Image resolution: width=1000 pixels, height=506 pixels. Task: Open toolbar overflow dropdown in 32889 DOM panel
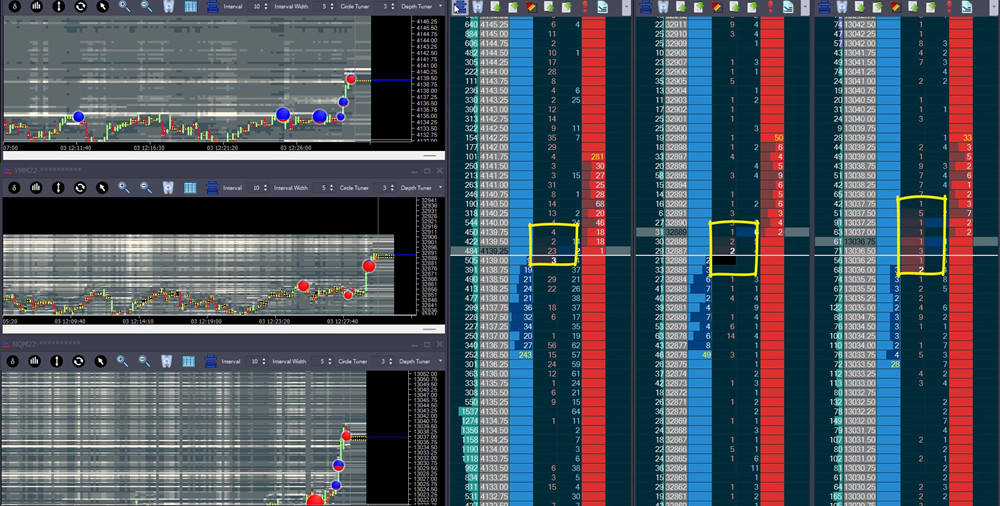[x=805, y=7]
